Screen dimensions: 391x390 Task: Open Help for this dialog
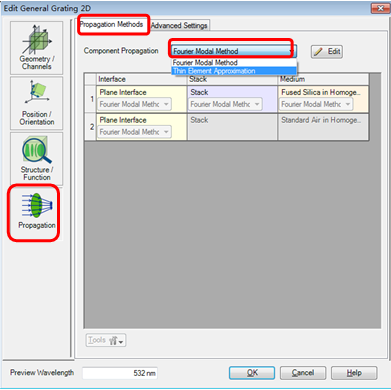[354, 373]
